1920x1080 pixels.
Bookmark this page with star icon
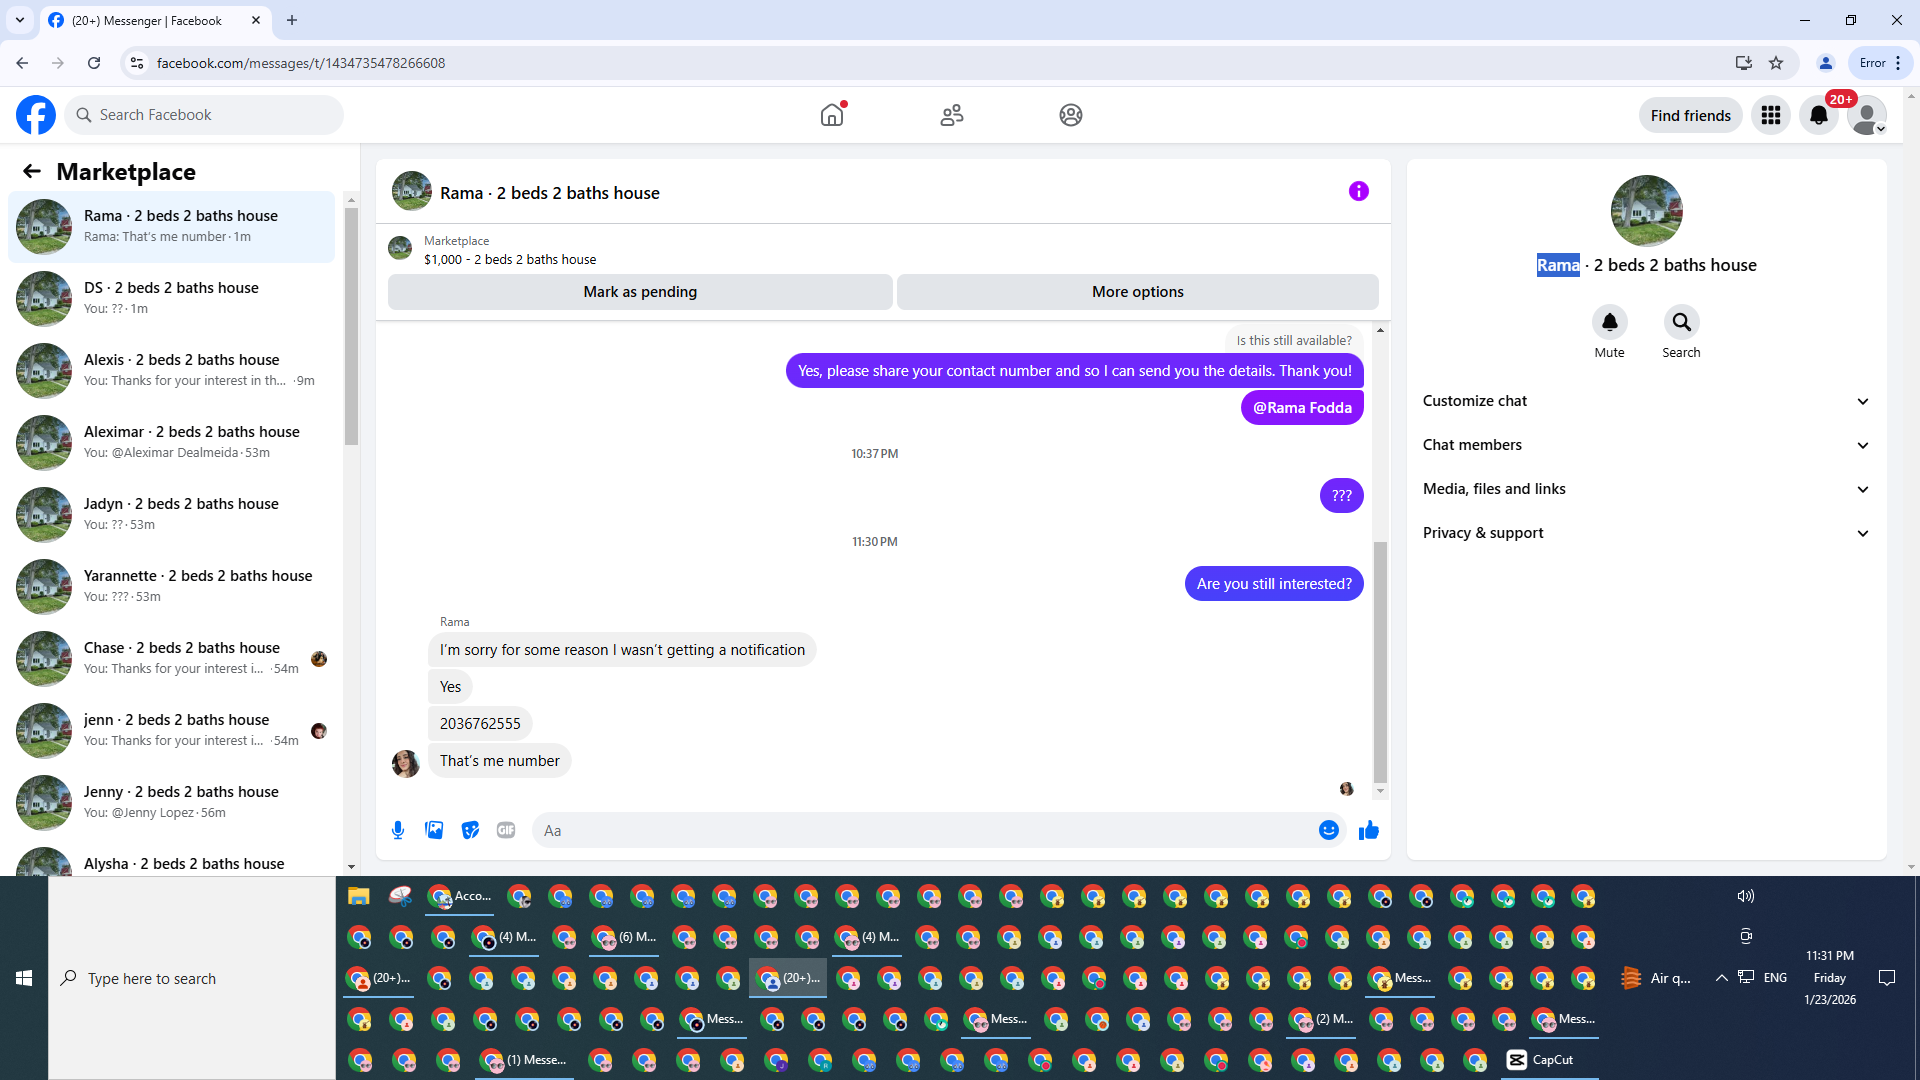point(1776,63)
